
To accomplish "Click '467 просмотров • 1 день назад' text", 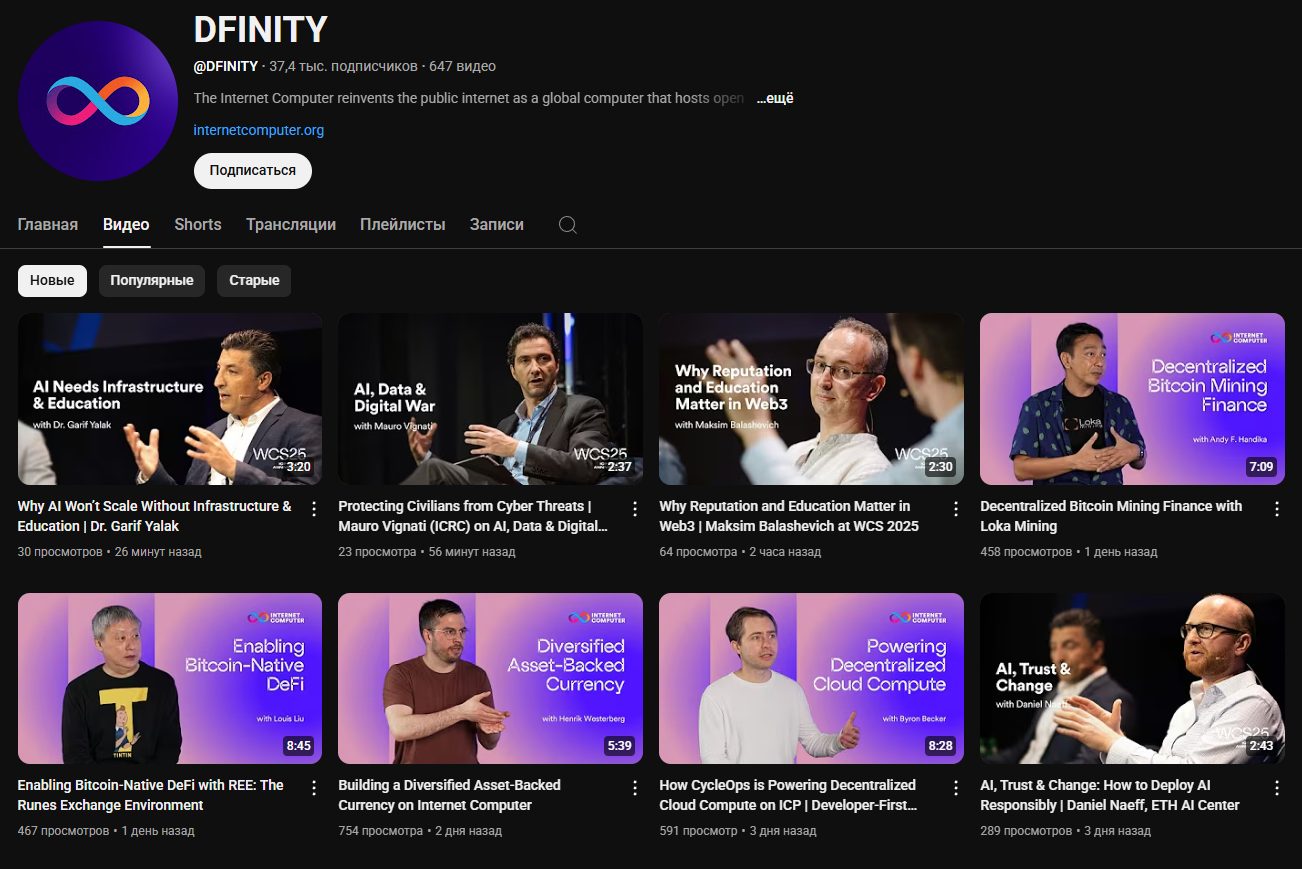I will 106,831.
